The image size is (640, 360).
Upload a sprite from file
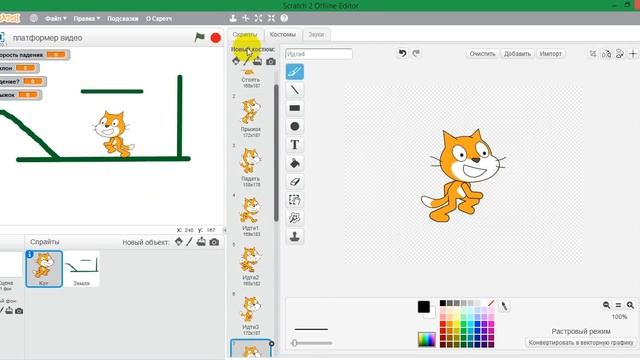pos(201,242)
